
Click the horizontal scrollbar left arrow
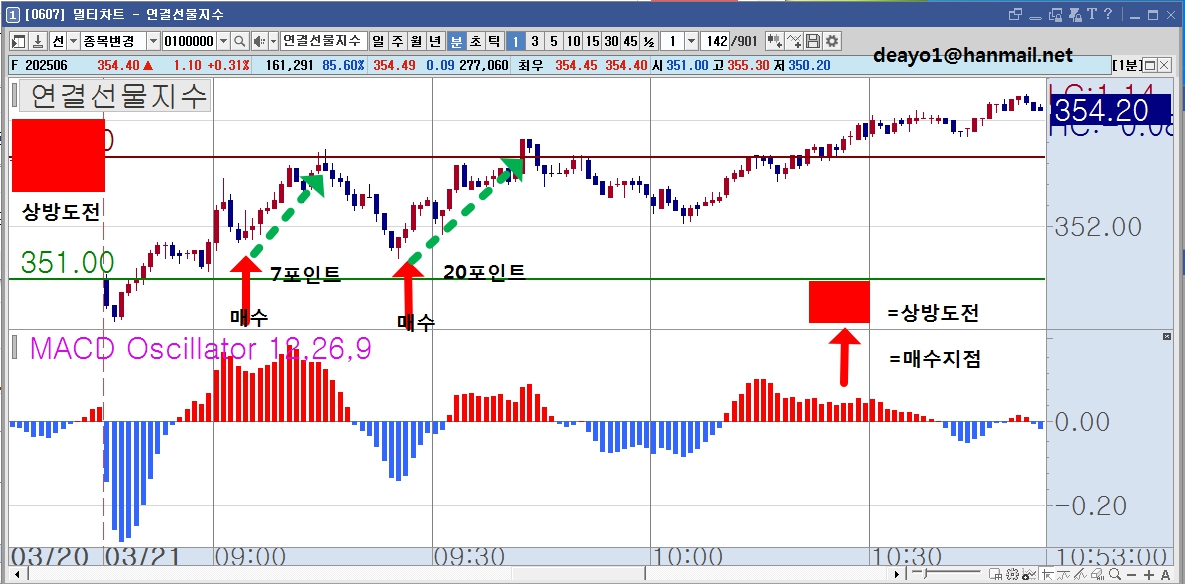(17, 575)
